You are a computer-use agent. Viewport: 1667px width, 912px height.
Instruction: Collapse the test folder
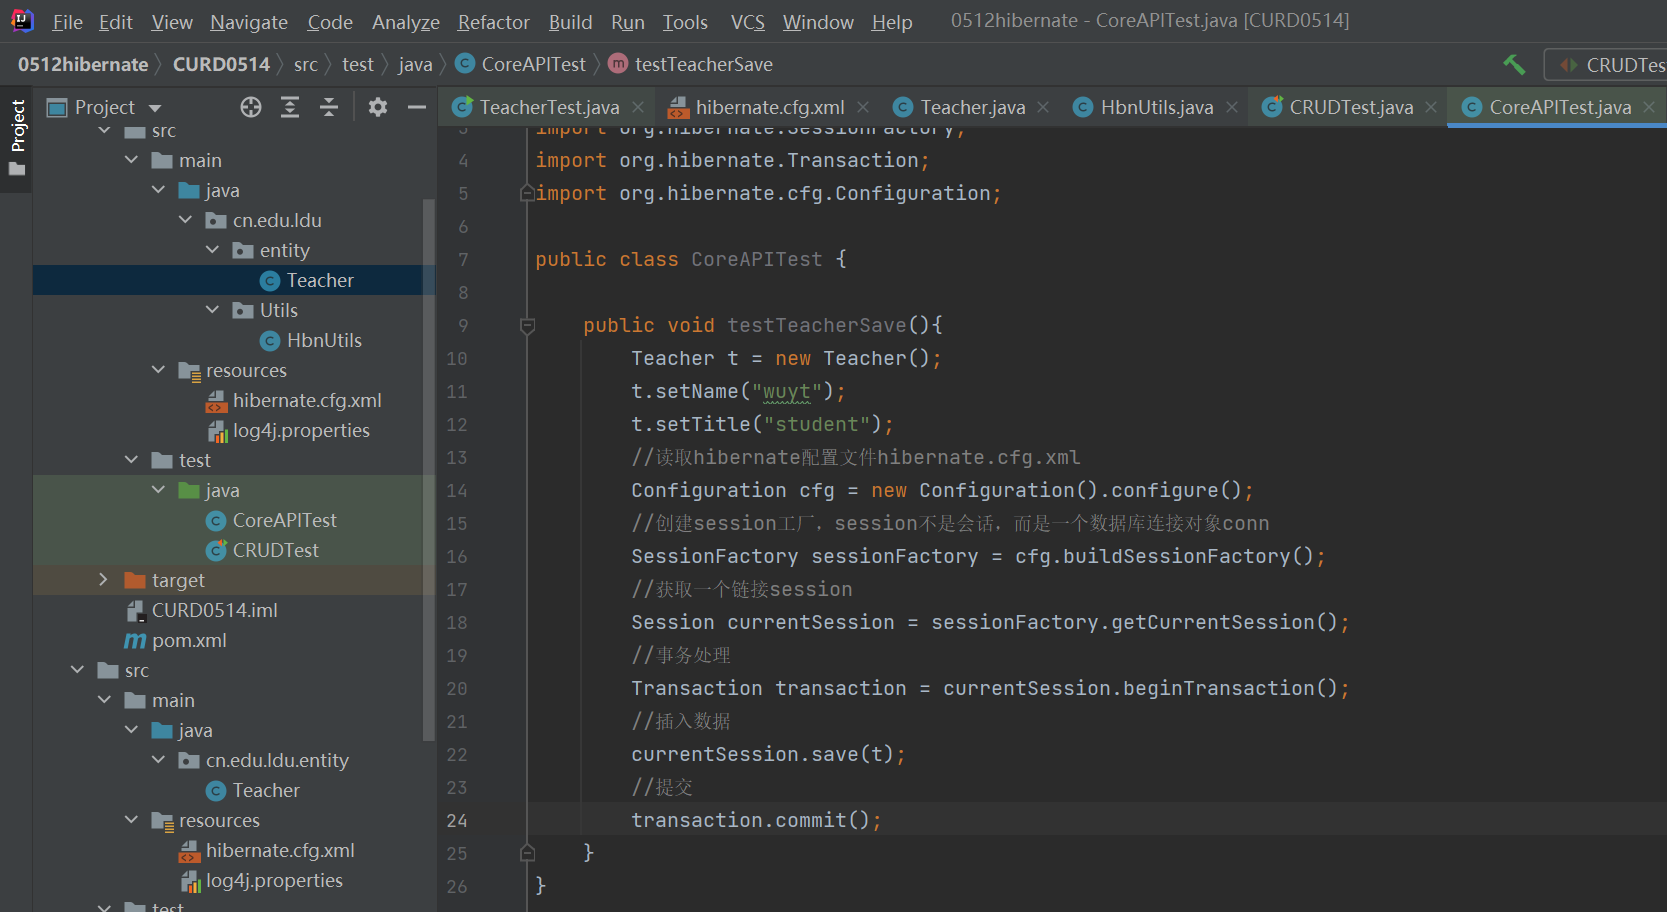point(131,460)
